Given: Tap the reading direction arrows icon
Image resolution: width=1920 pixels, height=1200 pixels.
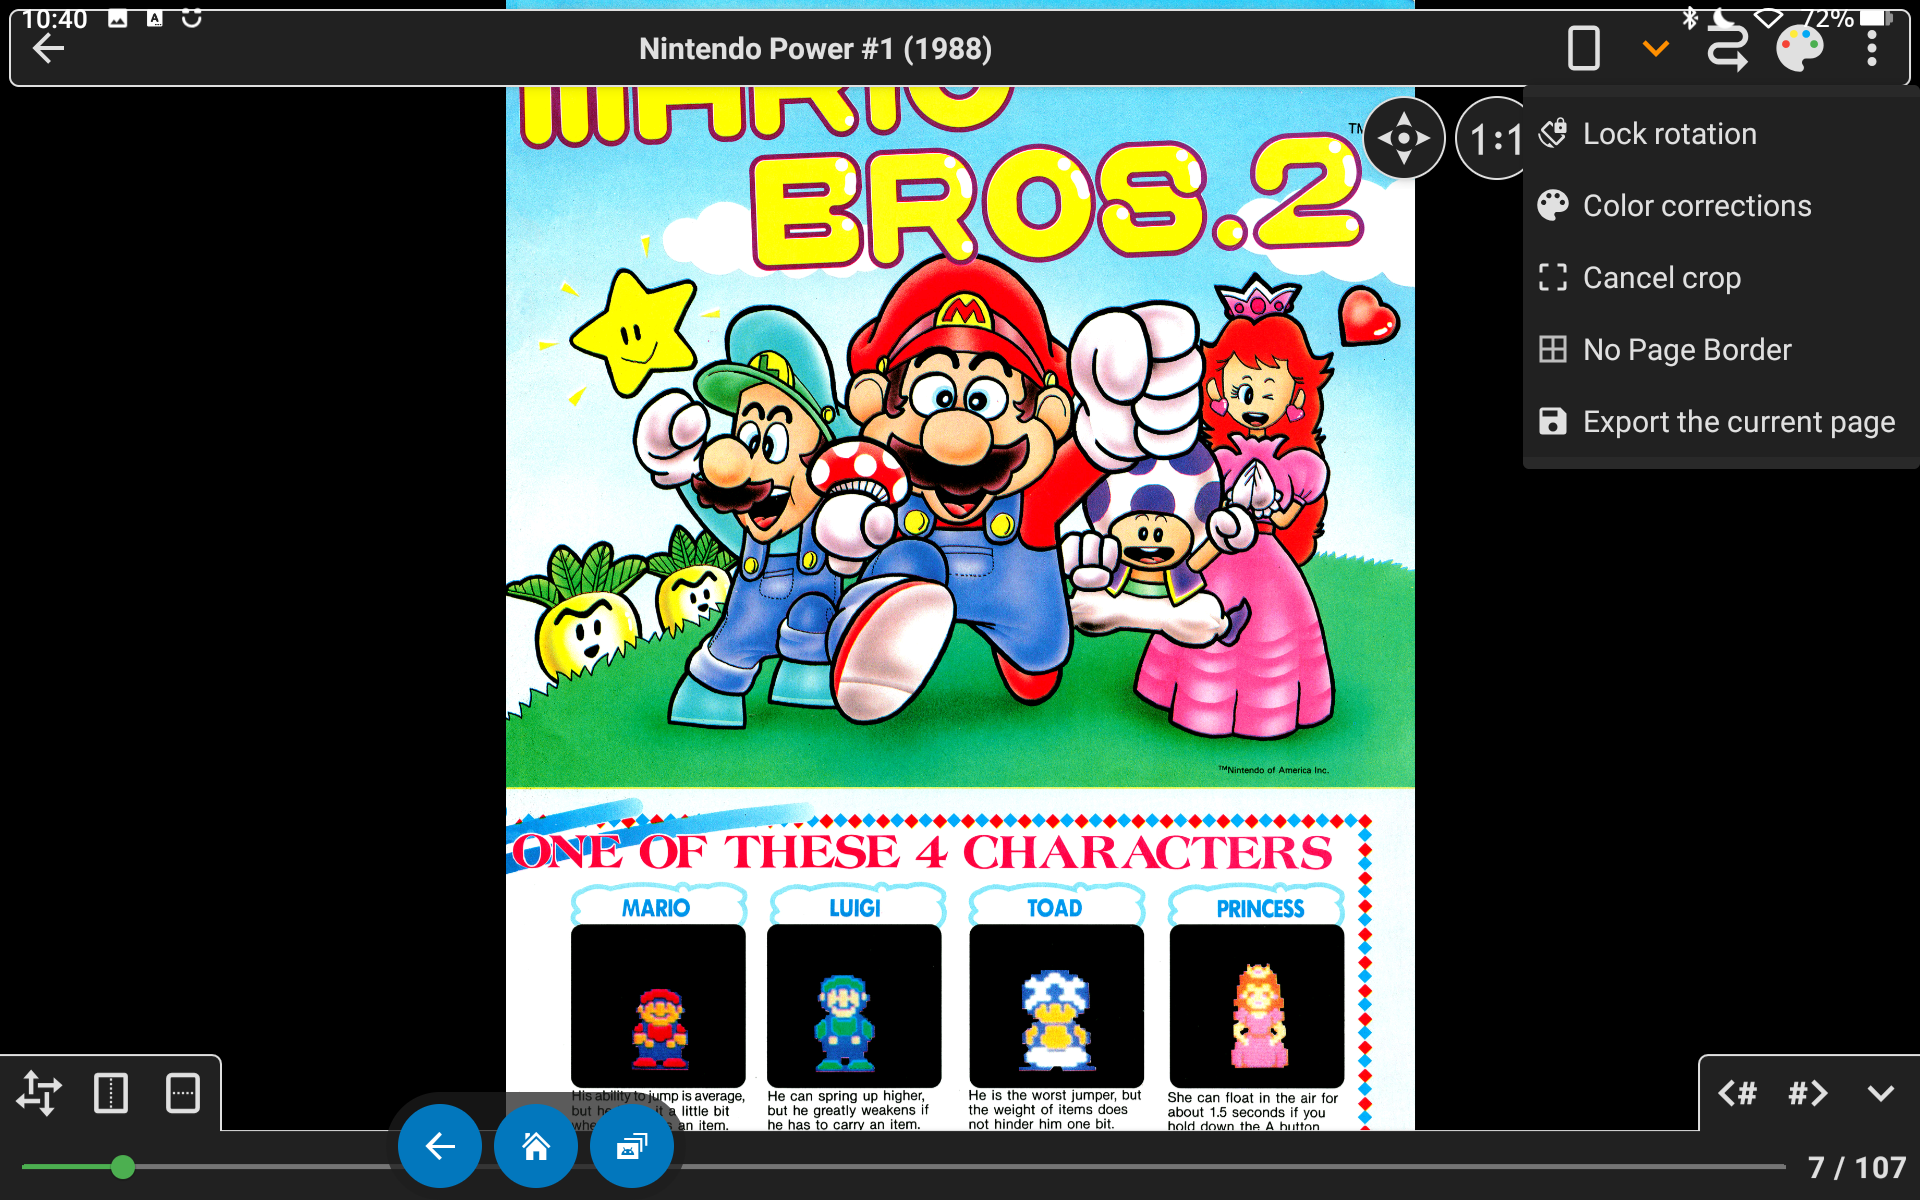Looking at the screenshot, I should point(1727,48).
